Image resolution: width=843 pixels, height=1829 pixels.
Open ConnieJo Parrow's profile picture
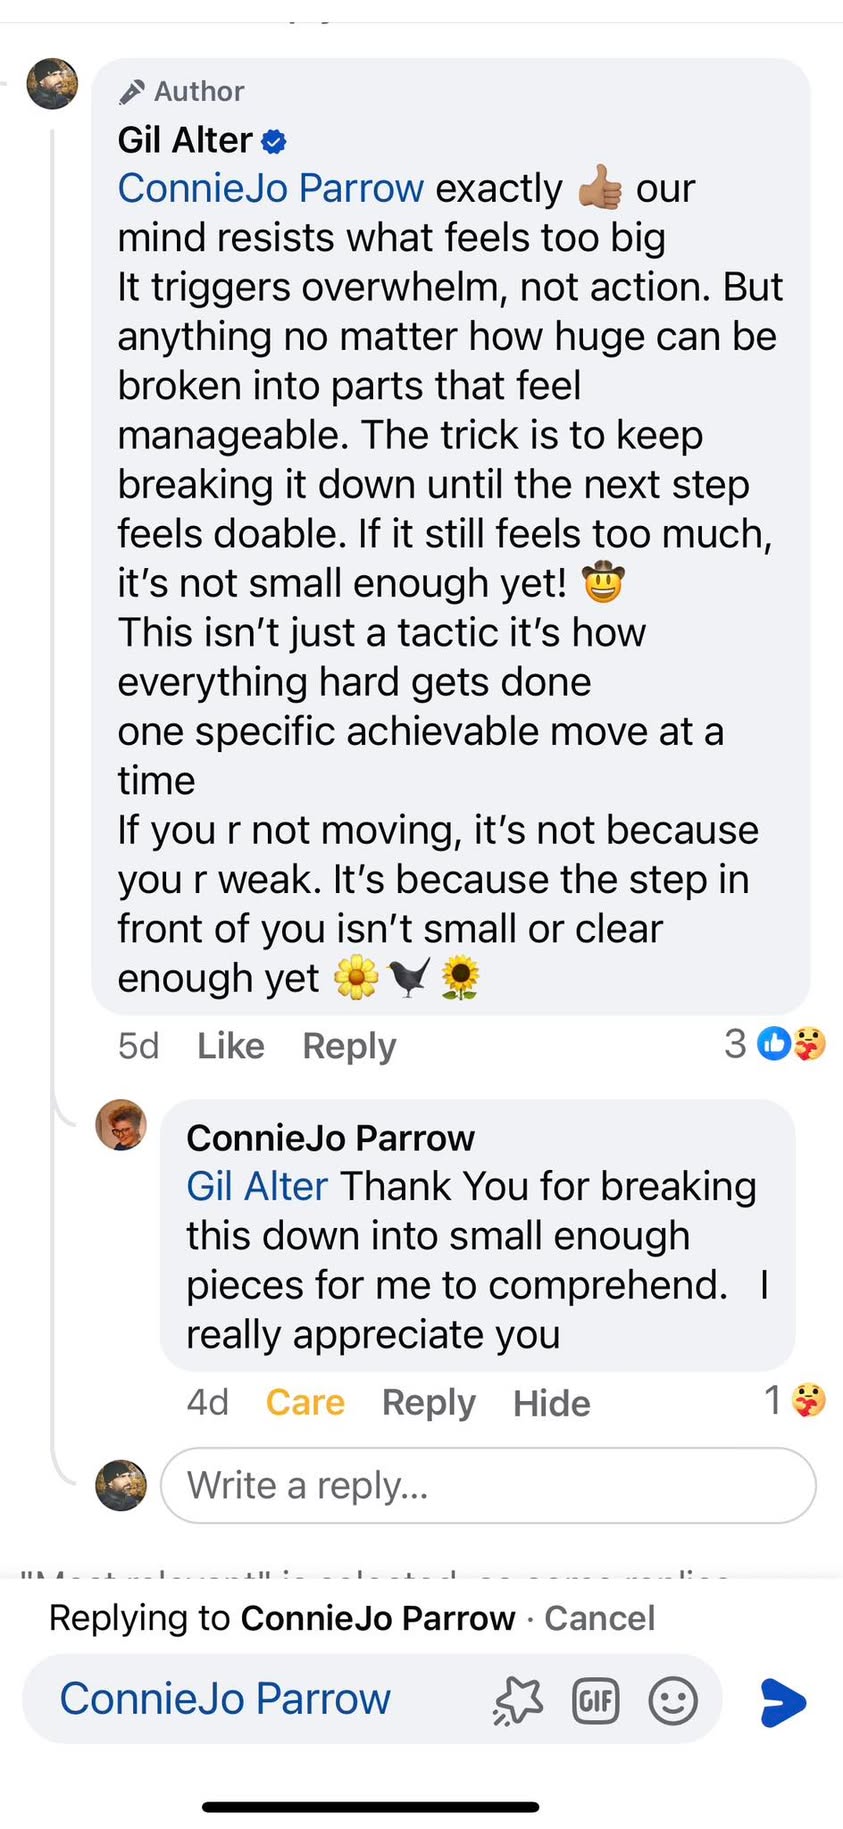[121, 1125]
